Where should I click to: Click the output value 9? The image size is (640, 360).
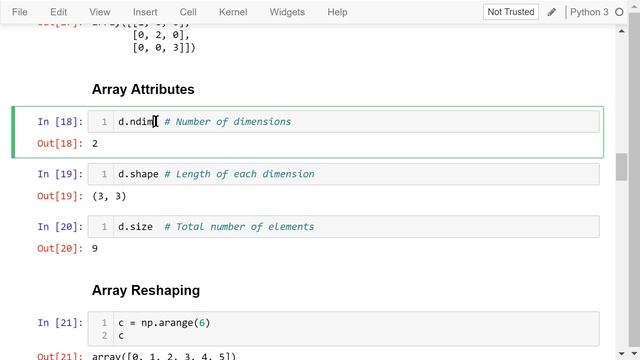click(95, 249)
